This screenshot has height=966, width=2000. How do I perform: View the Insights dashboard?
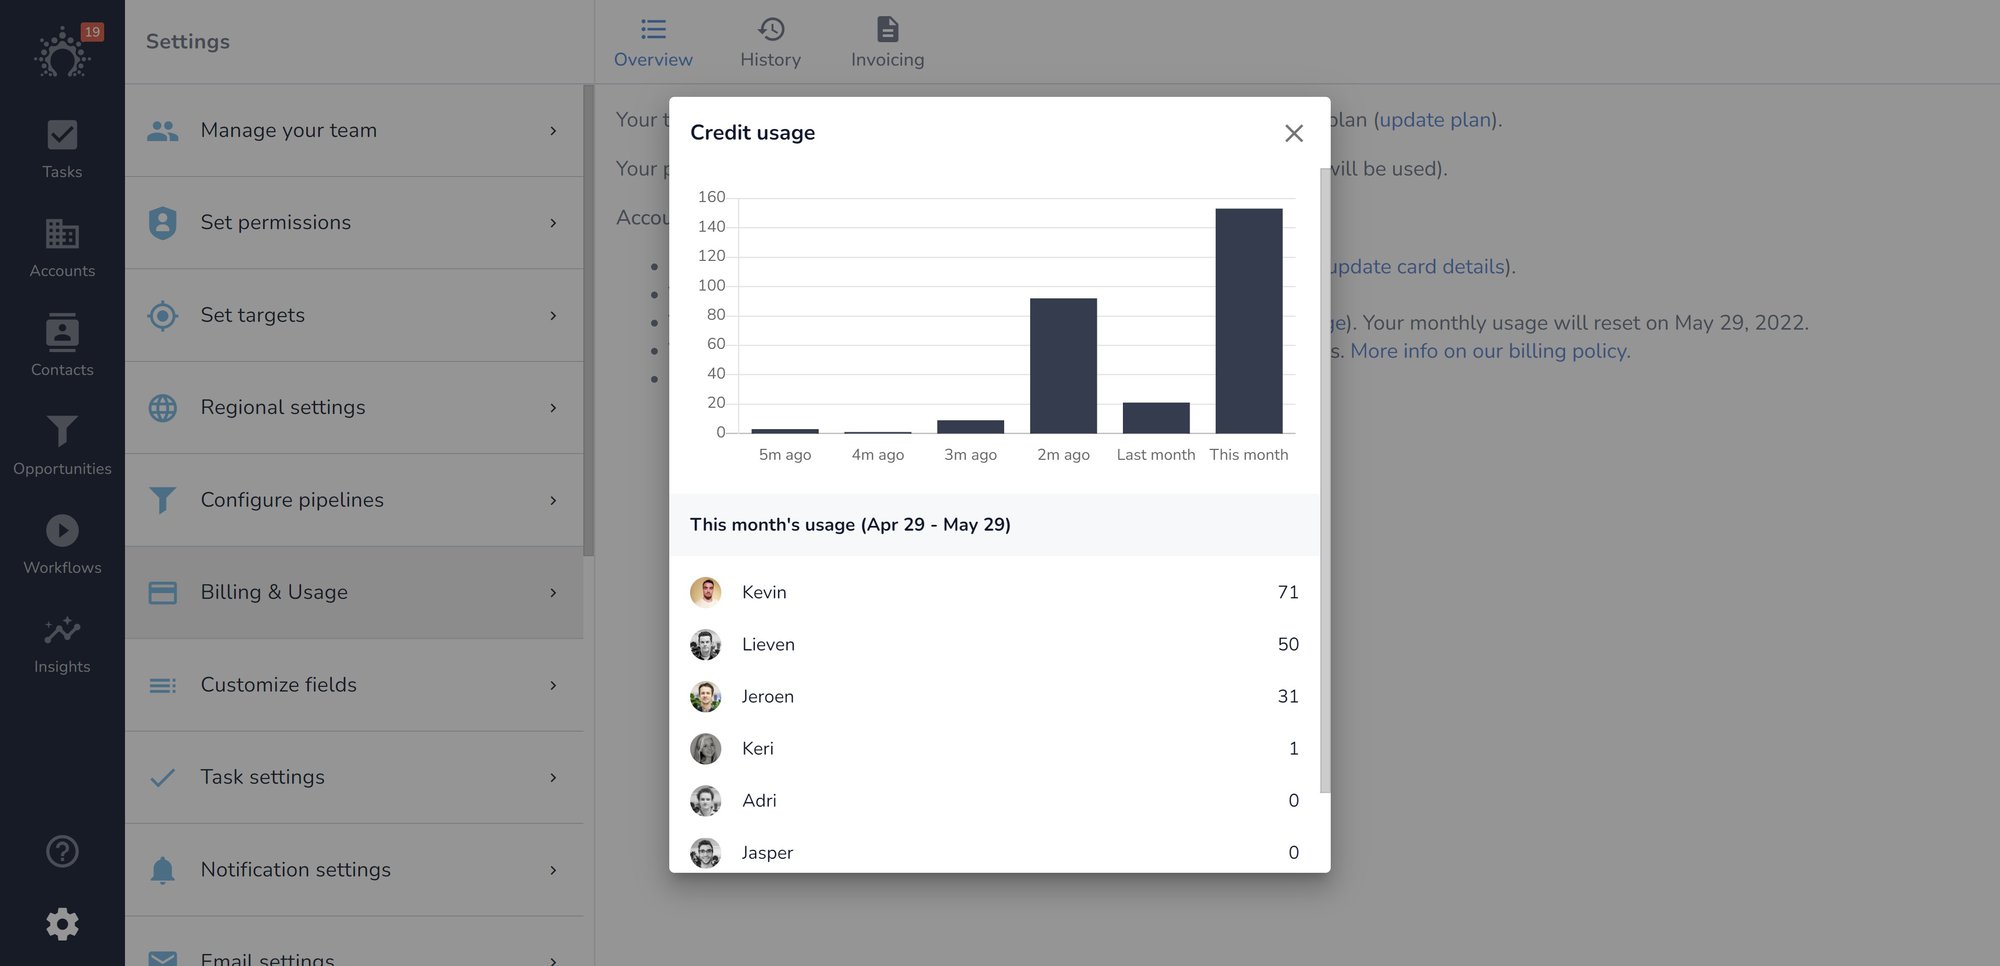[x=62, y=643]
